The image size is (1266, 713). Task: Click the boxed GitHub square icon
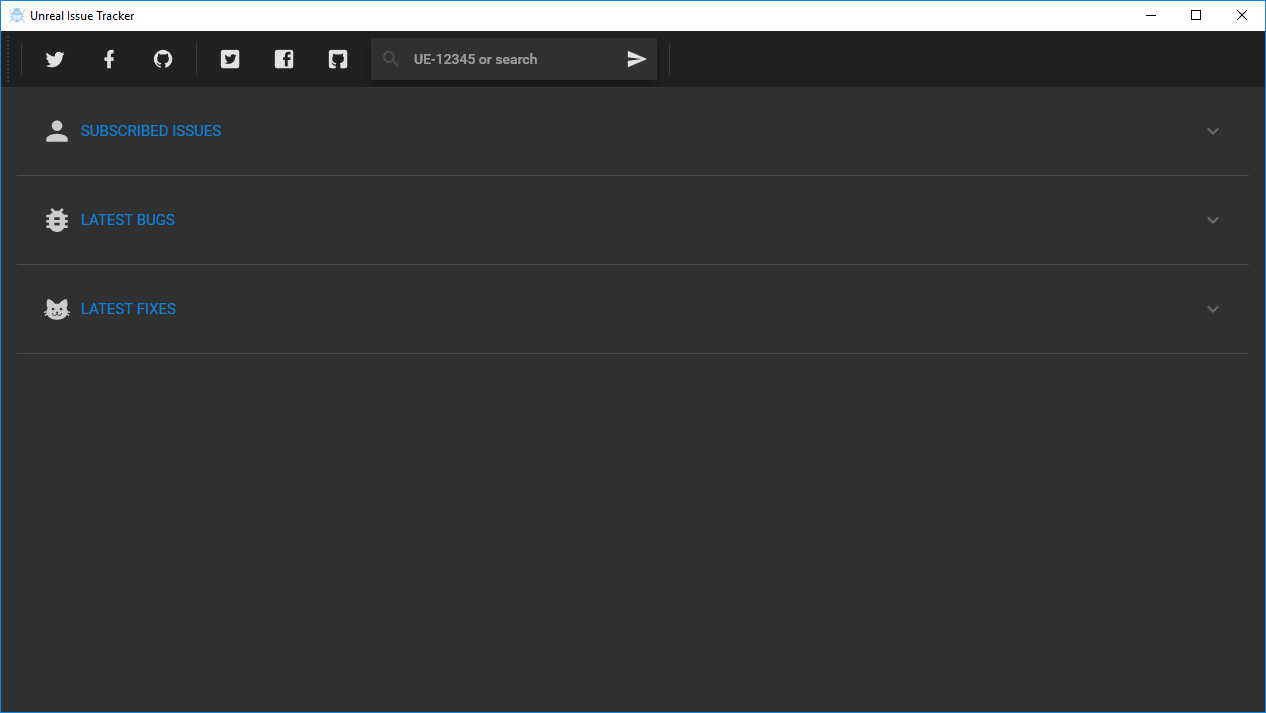tap(338, 59)
